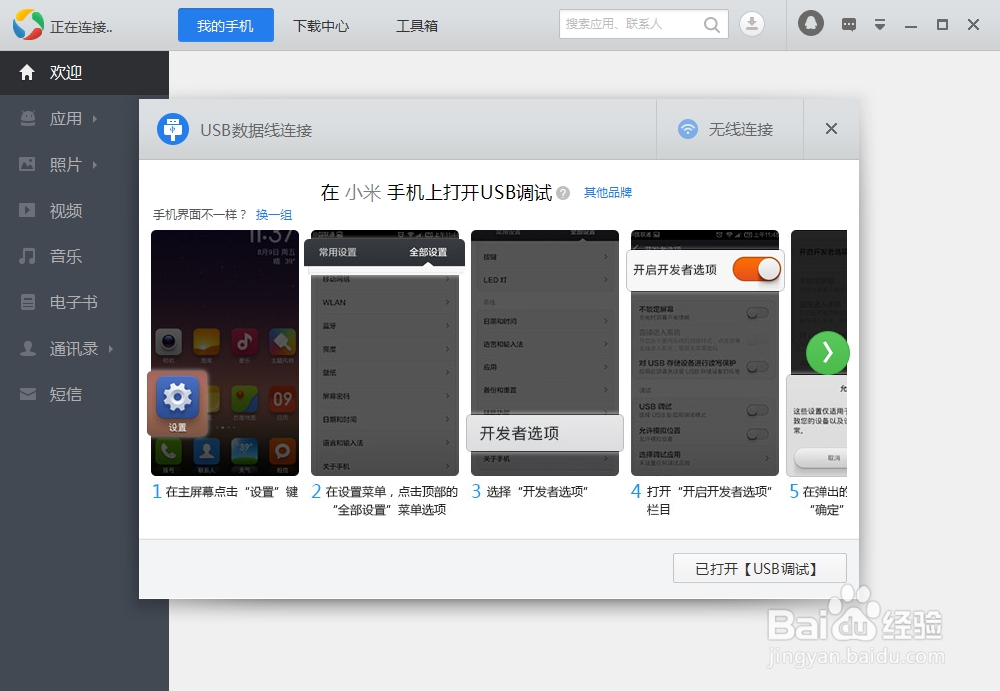
Task: Click the 照片 picture icon
Action: tap(27, 164)
